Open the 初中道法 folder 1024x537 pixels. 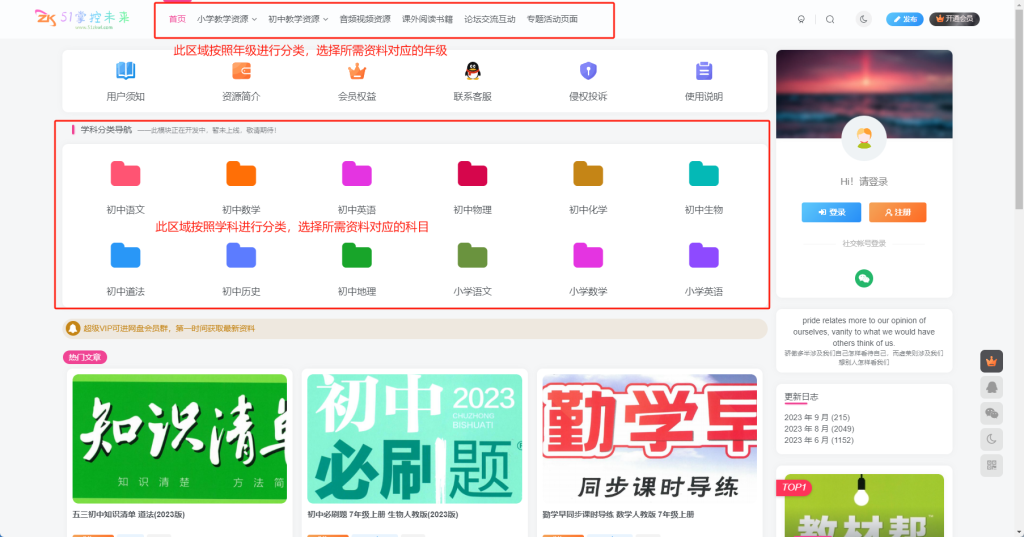coord(125,255)
